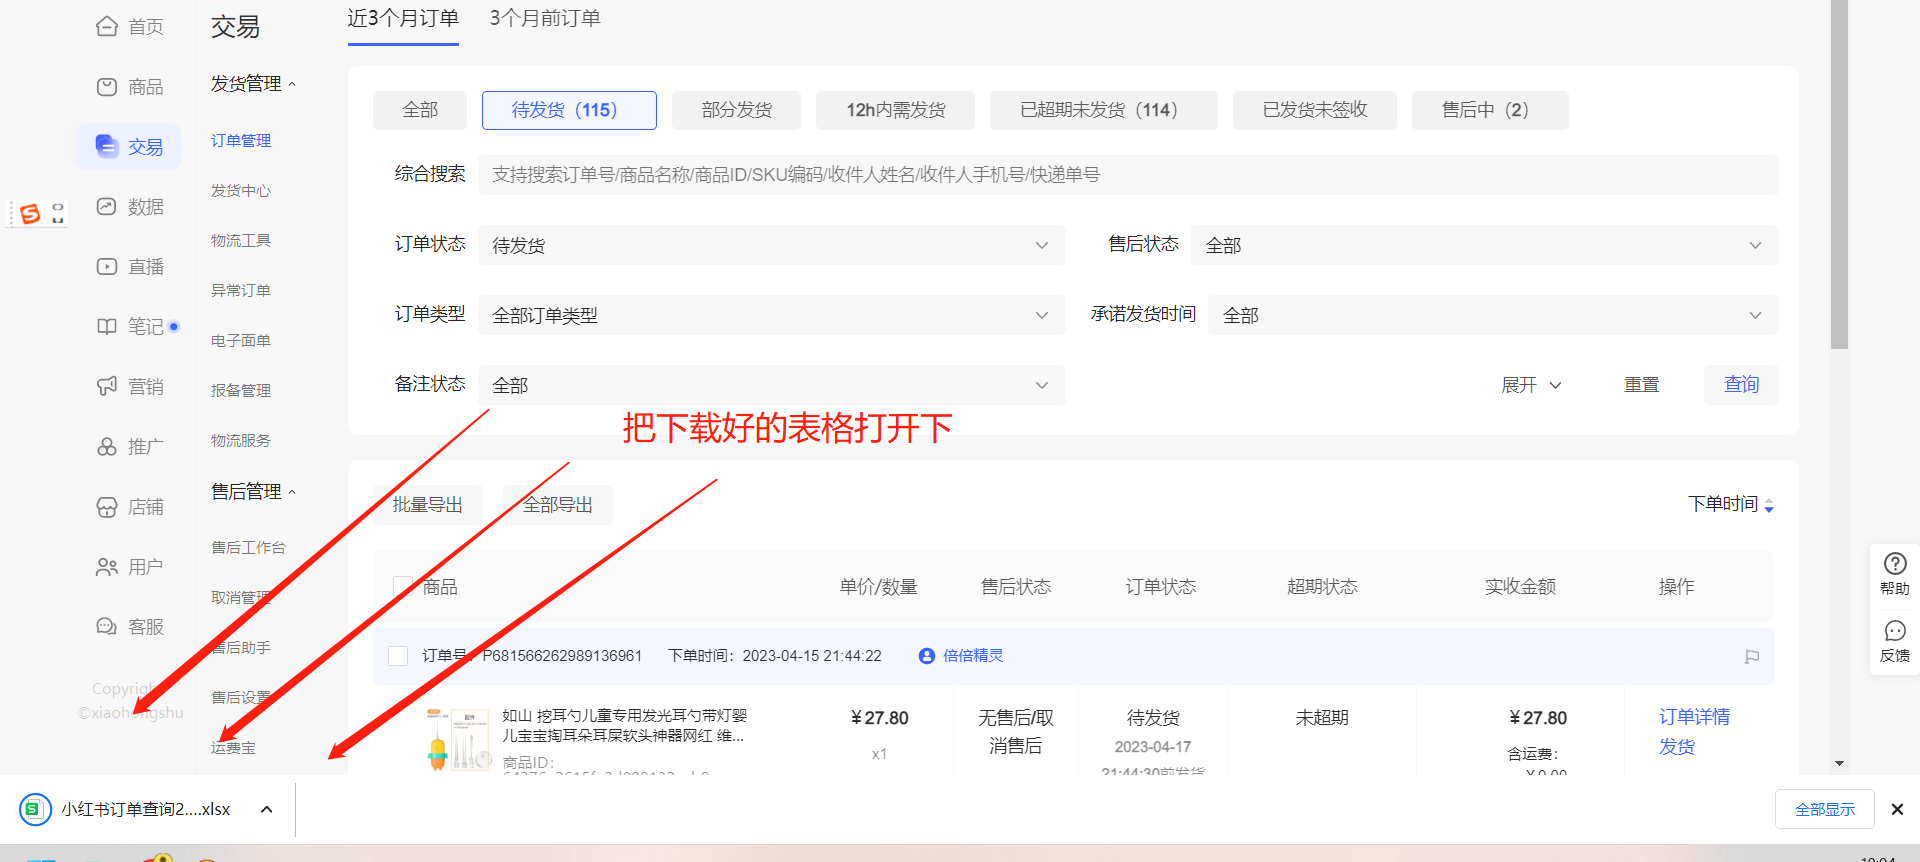Click the 帮助 help question mark icon

tap(1894, 564)
